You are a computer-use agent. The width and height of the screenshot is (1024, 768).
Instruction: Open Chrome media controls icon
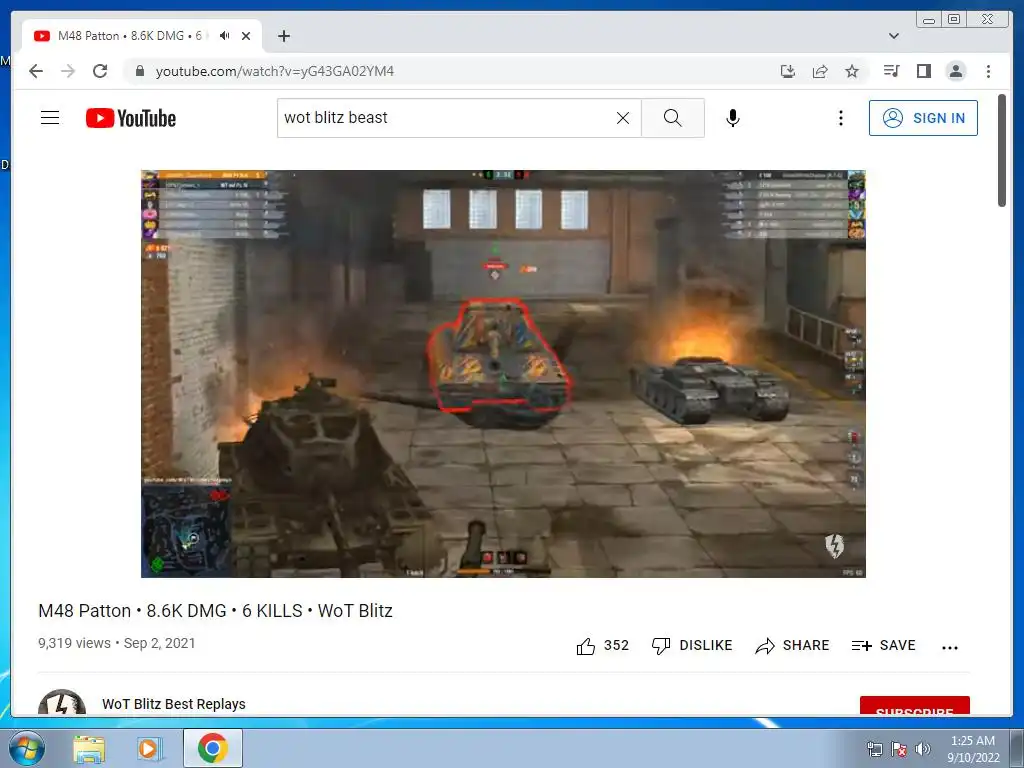(891, 71)
